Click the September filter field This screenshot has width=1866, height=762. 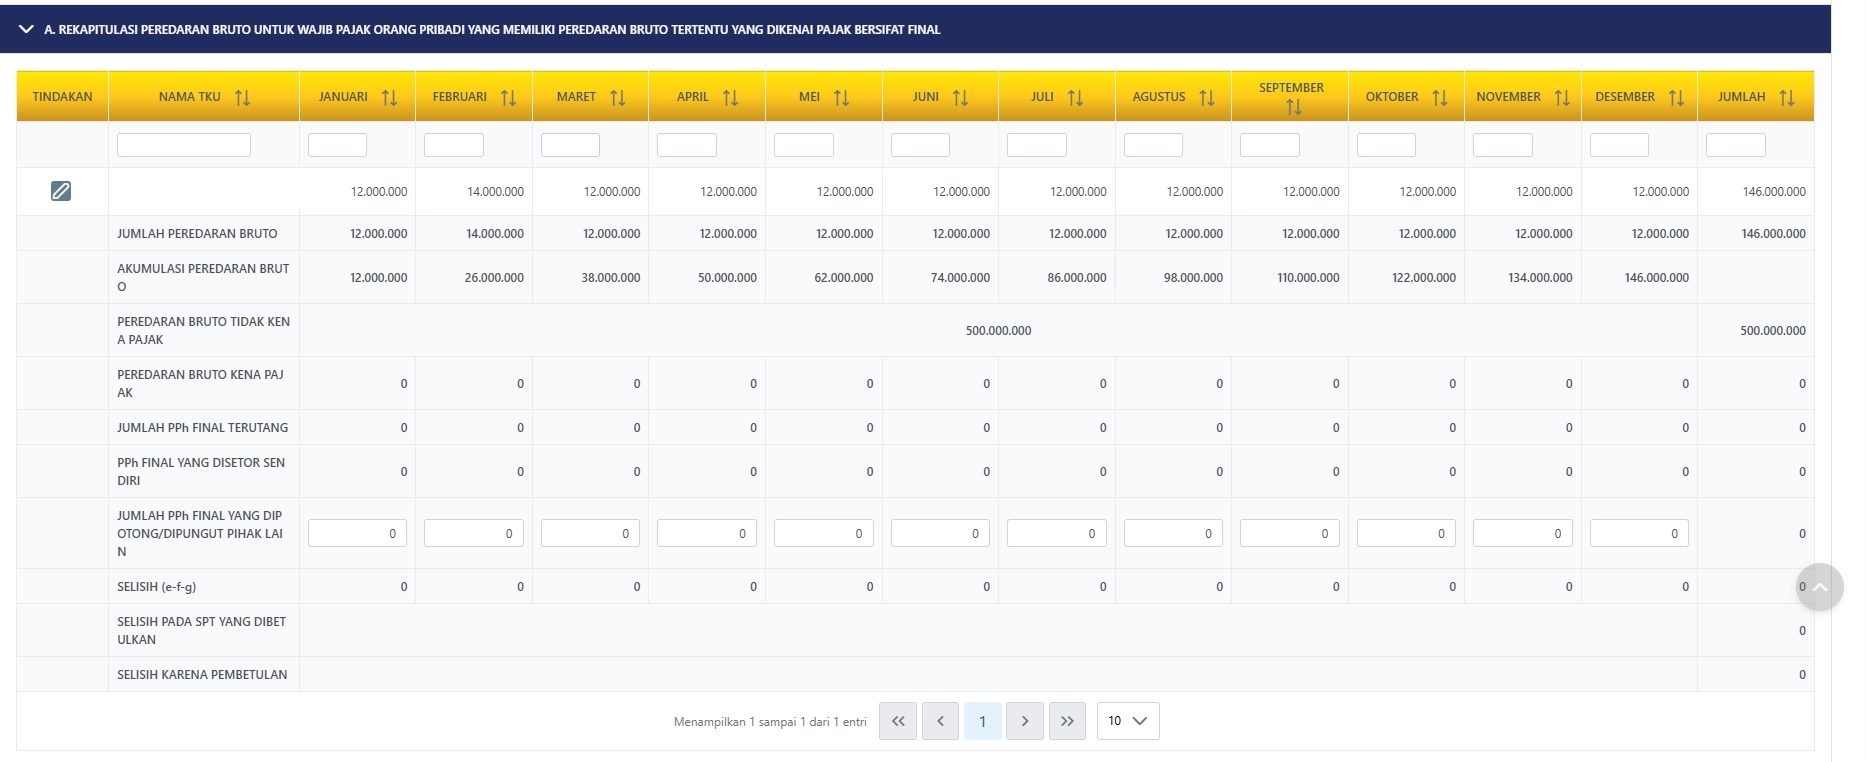click(x=1270, y=145)
